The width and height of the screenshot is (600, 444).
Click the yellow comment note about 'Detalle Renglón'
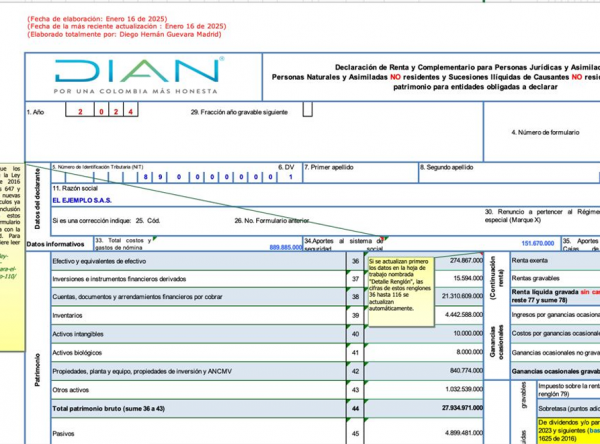[401, 292]
